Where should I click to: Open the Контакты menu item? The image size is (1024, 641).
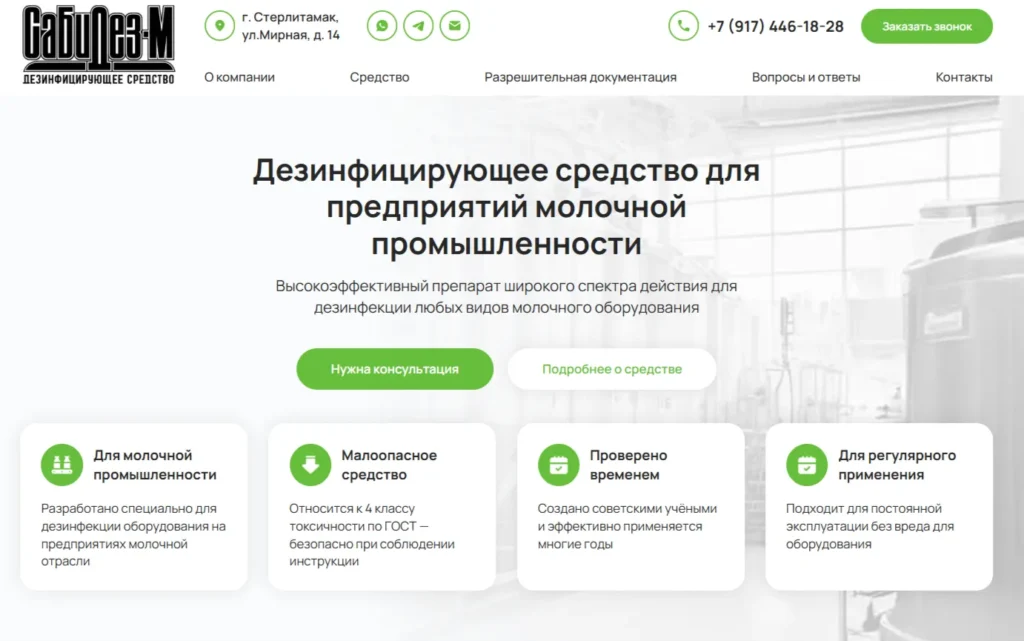pos(964,77)
